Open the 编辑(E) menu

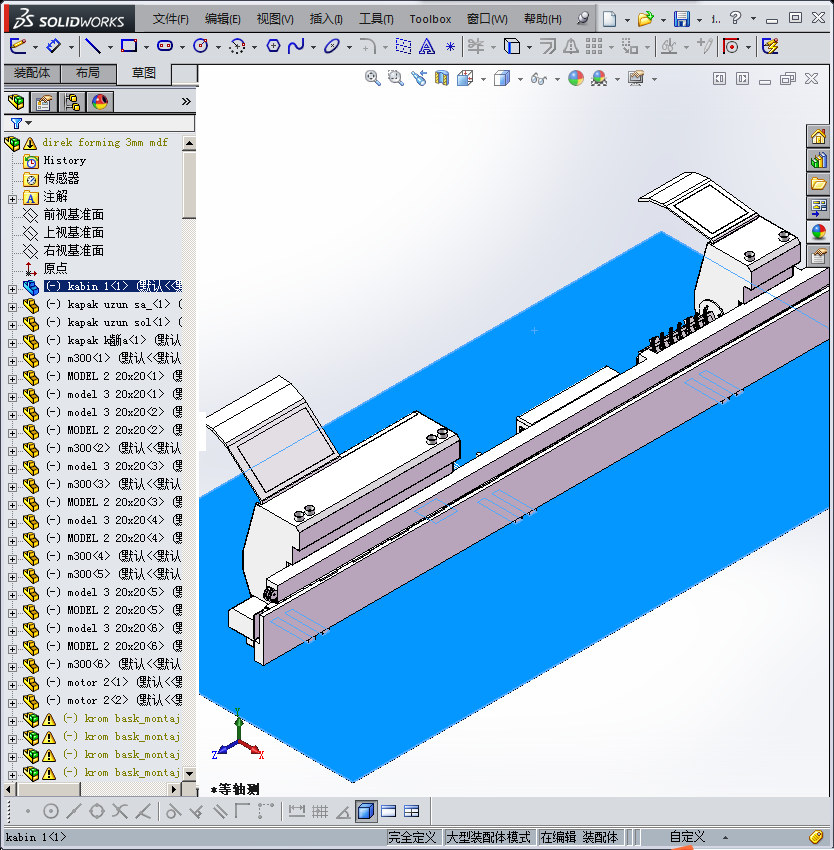[222, 19]
